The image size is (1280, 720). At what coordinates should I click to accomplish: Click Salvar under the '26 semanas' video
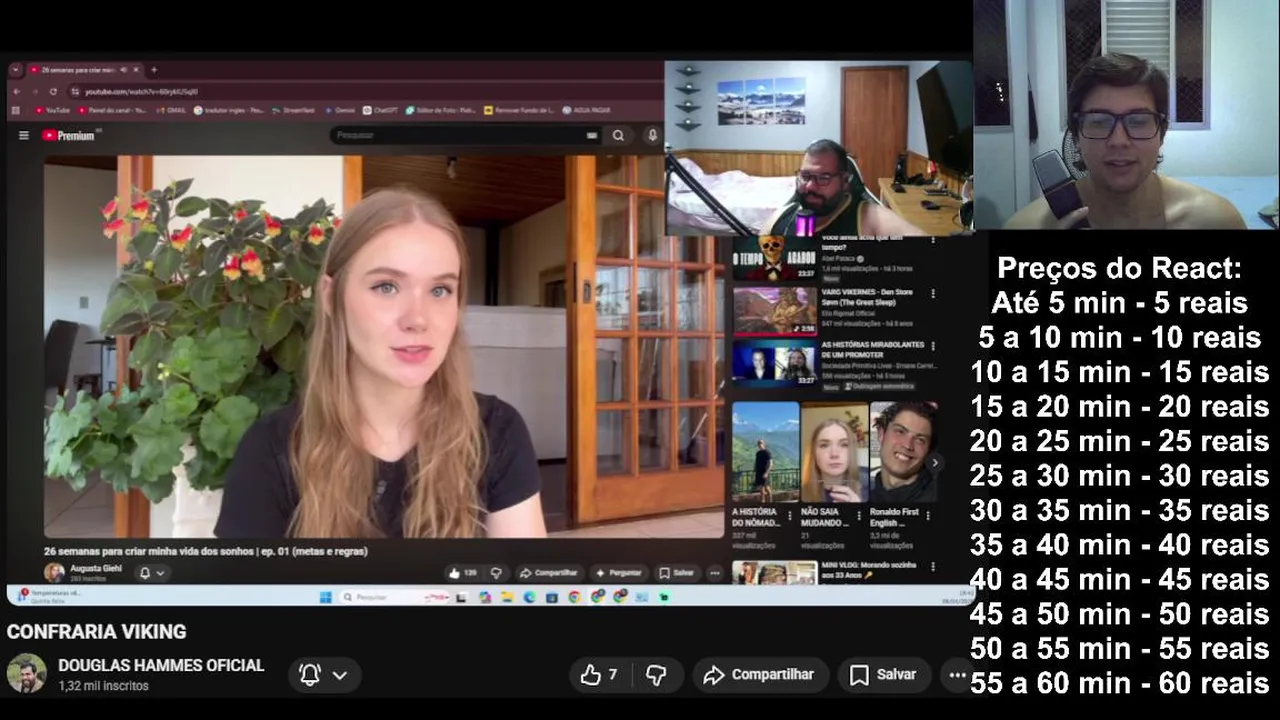[676, 573]
